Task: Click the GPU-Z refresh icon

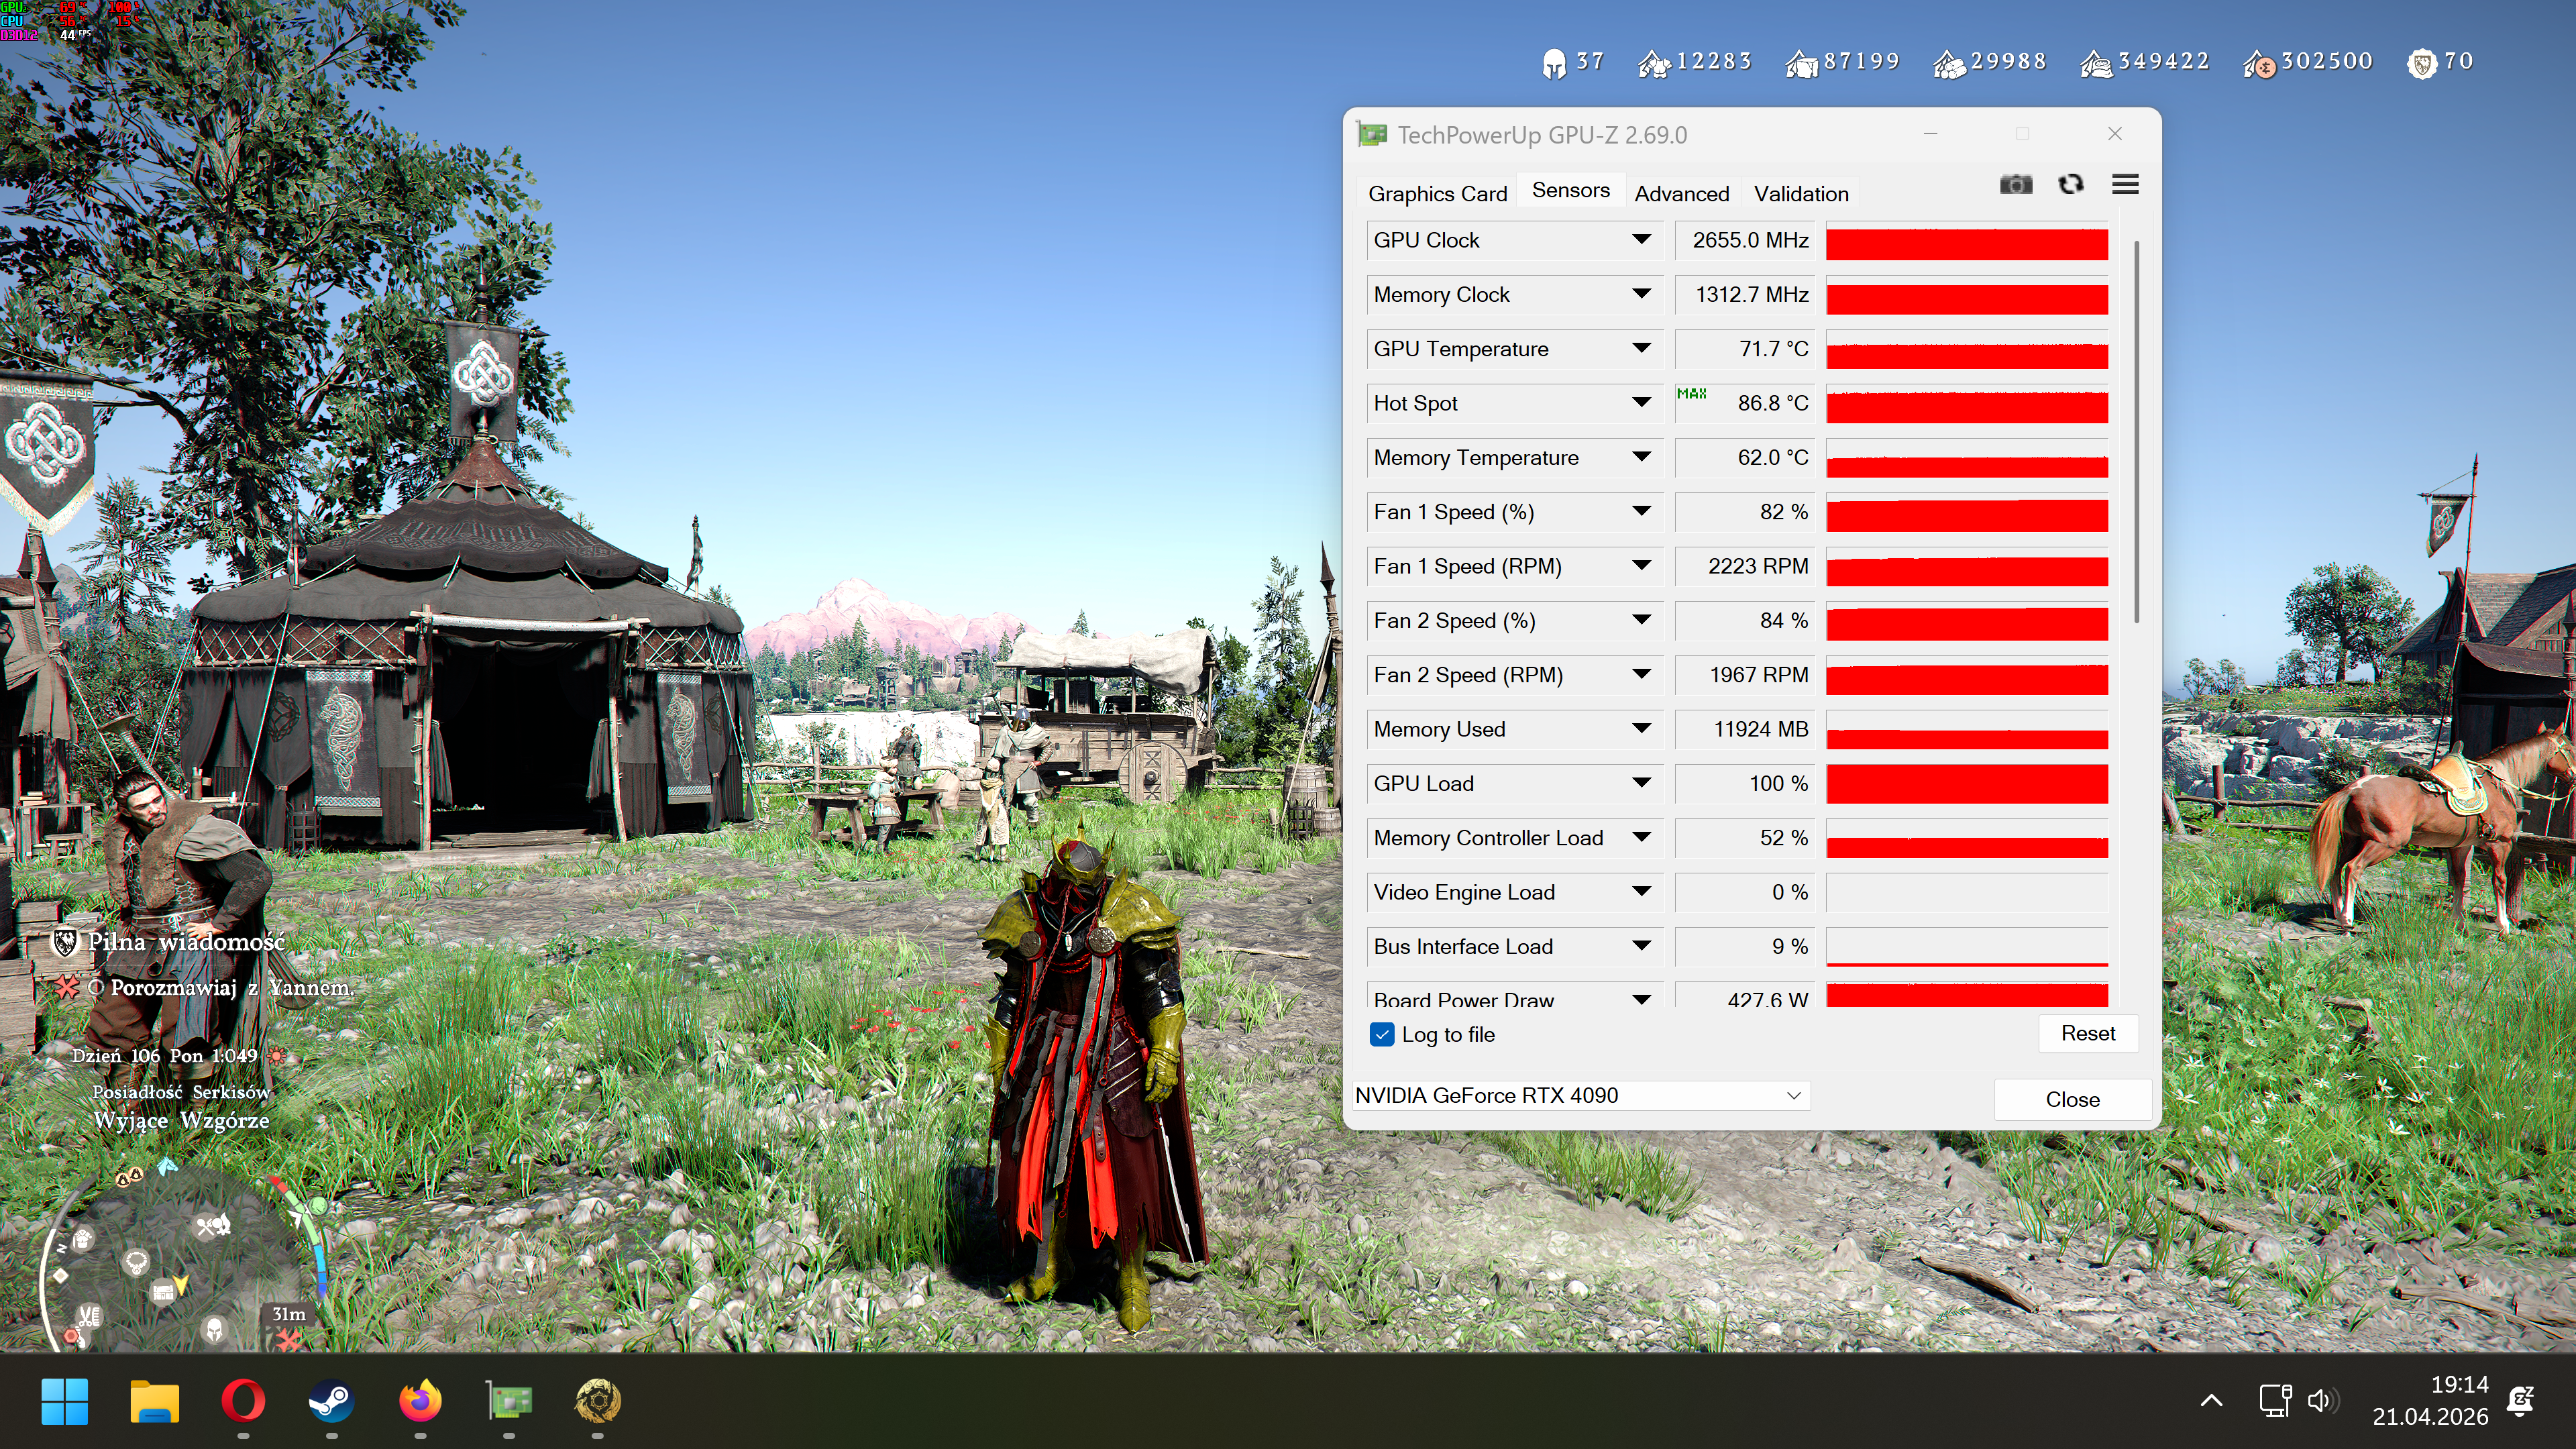Action: (2070, 185)
